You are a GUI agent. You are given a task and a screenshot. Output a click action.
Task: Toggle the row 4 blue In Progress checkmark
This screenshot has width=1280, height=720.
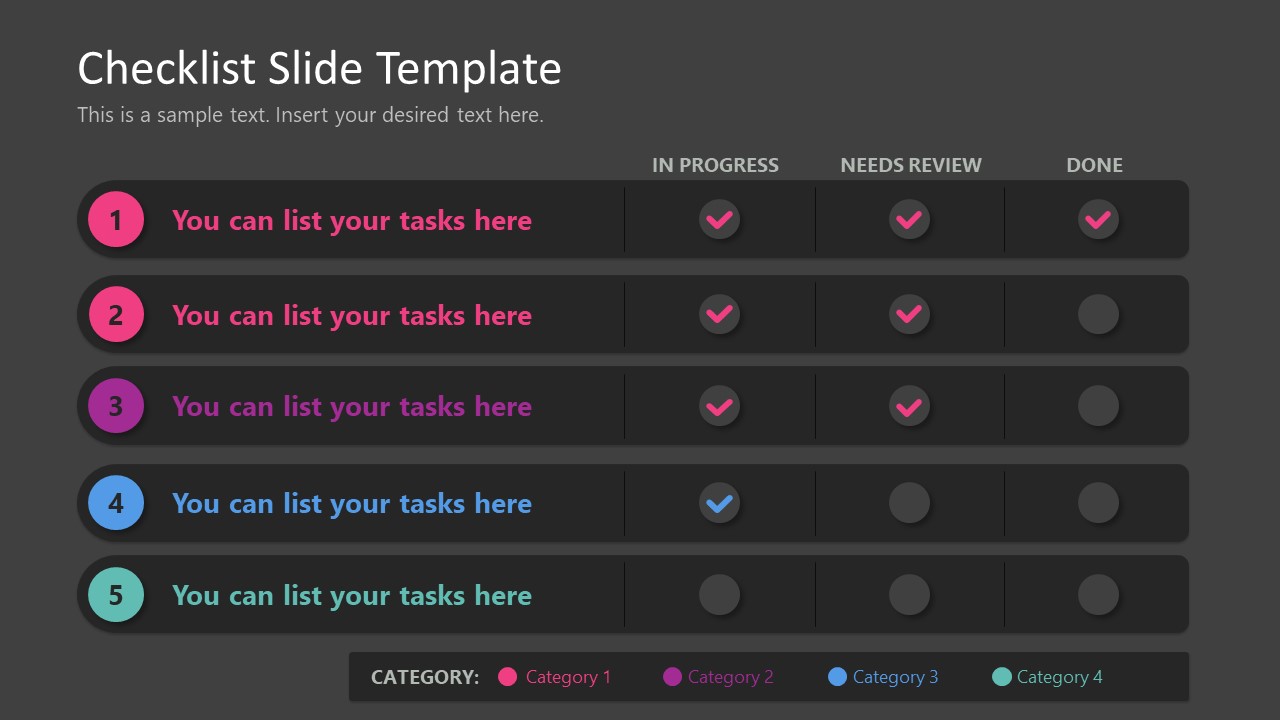[x=719, y=503]
